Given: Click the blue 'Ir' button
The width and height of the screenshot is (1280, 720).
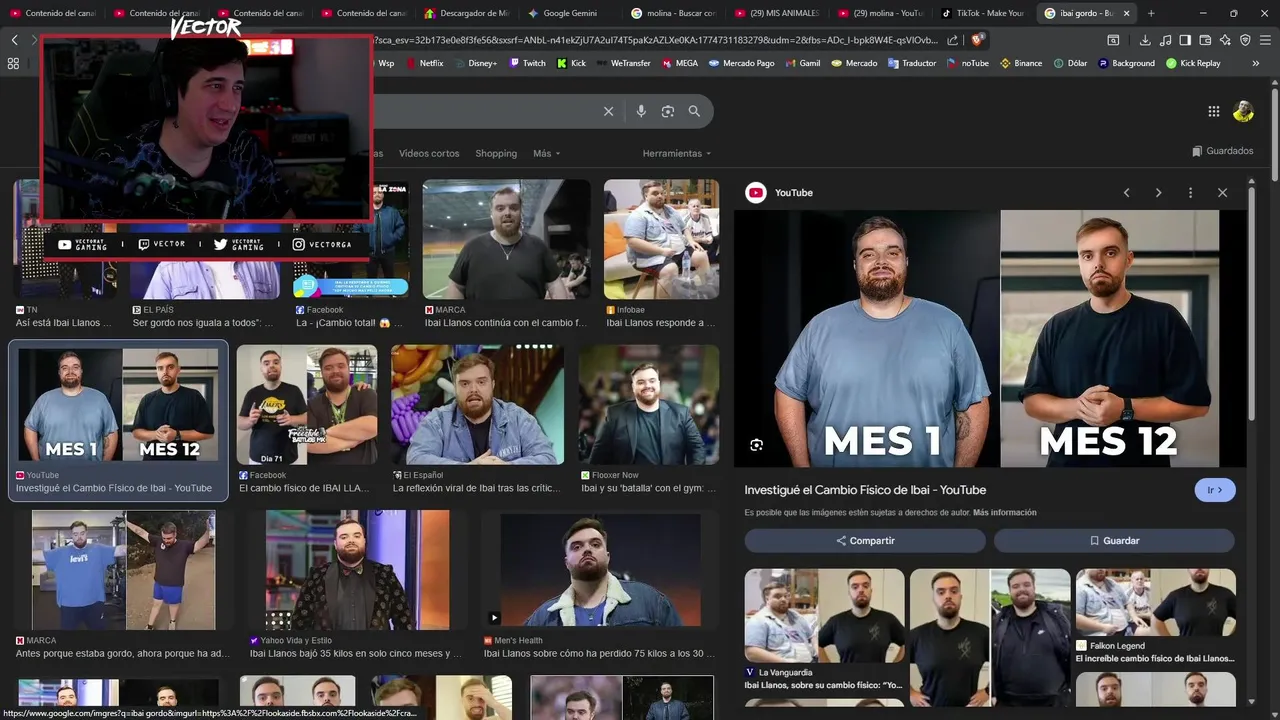Looking at the screenshot, I should click(1215, 490).
